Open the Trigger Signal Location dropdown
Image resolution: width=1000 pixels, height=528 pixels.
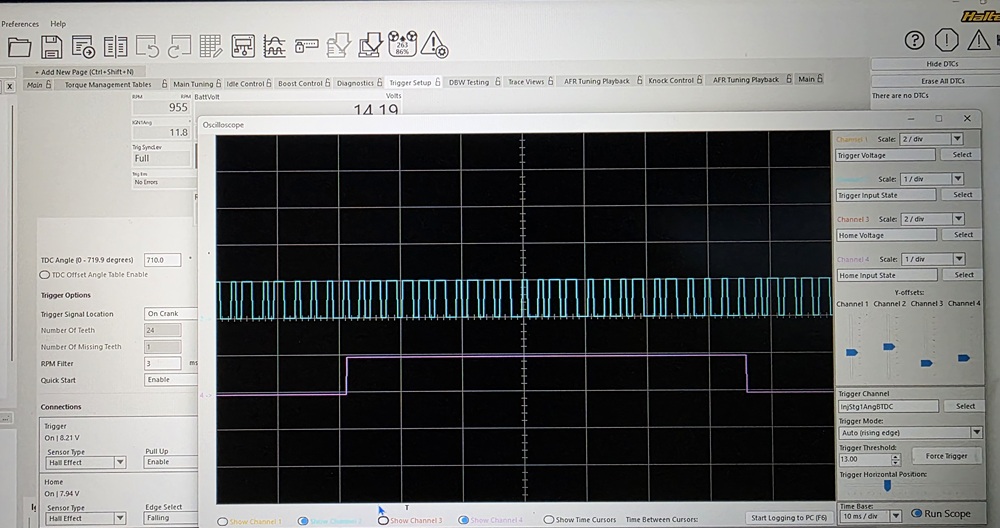click(x=171, y=314)
